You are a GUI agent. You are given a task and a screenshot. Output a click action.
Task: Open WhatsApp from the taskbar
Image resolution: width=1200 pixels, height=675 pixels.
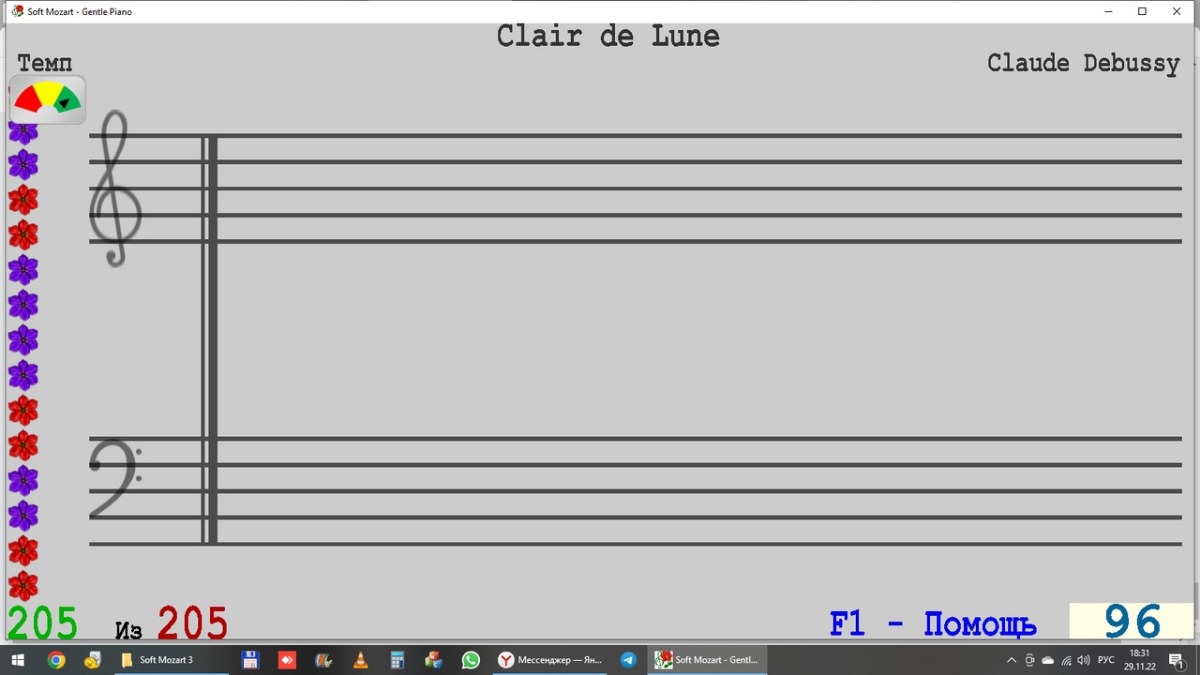coord(470,660)
